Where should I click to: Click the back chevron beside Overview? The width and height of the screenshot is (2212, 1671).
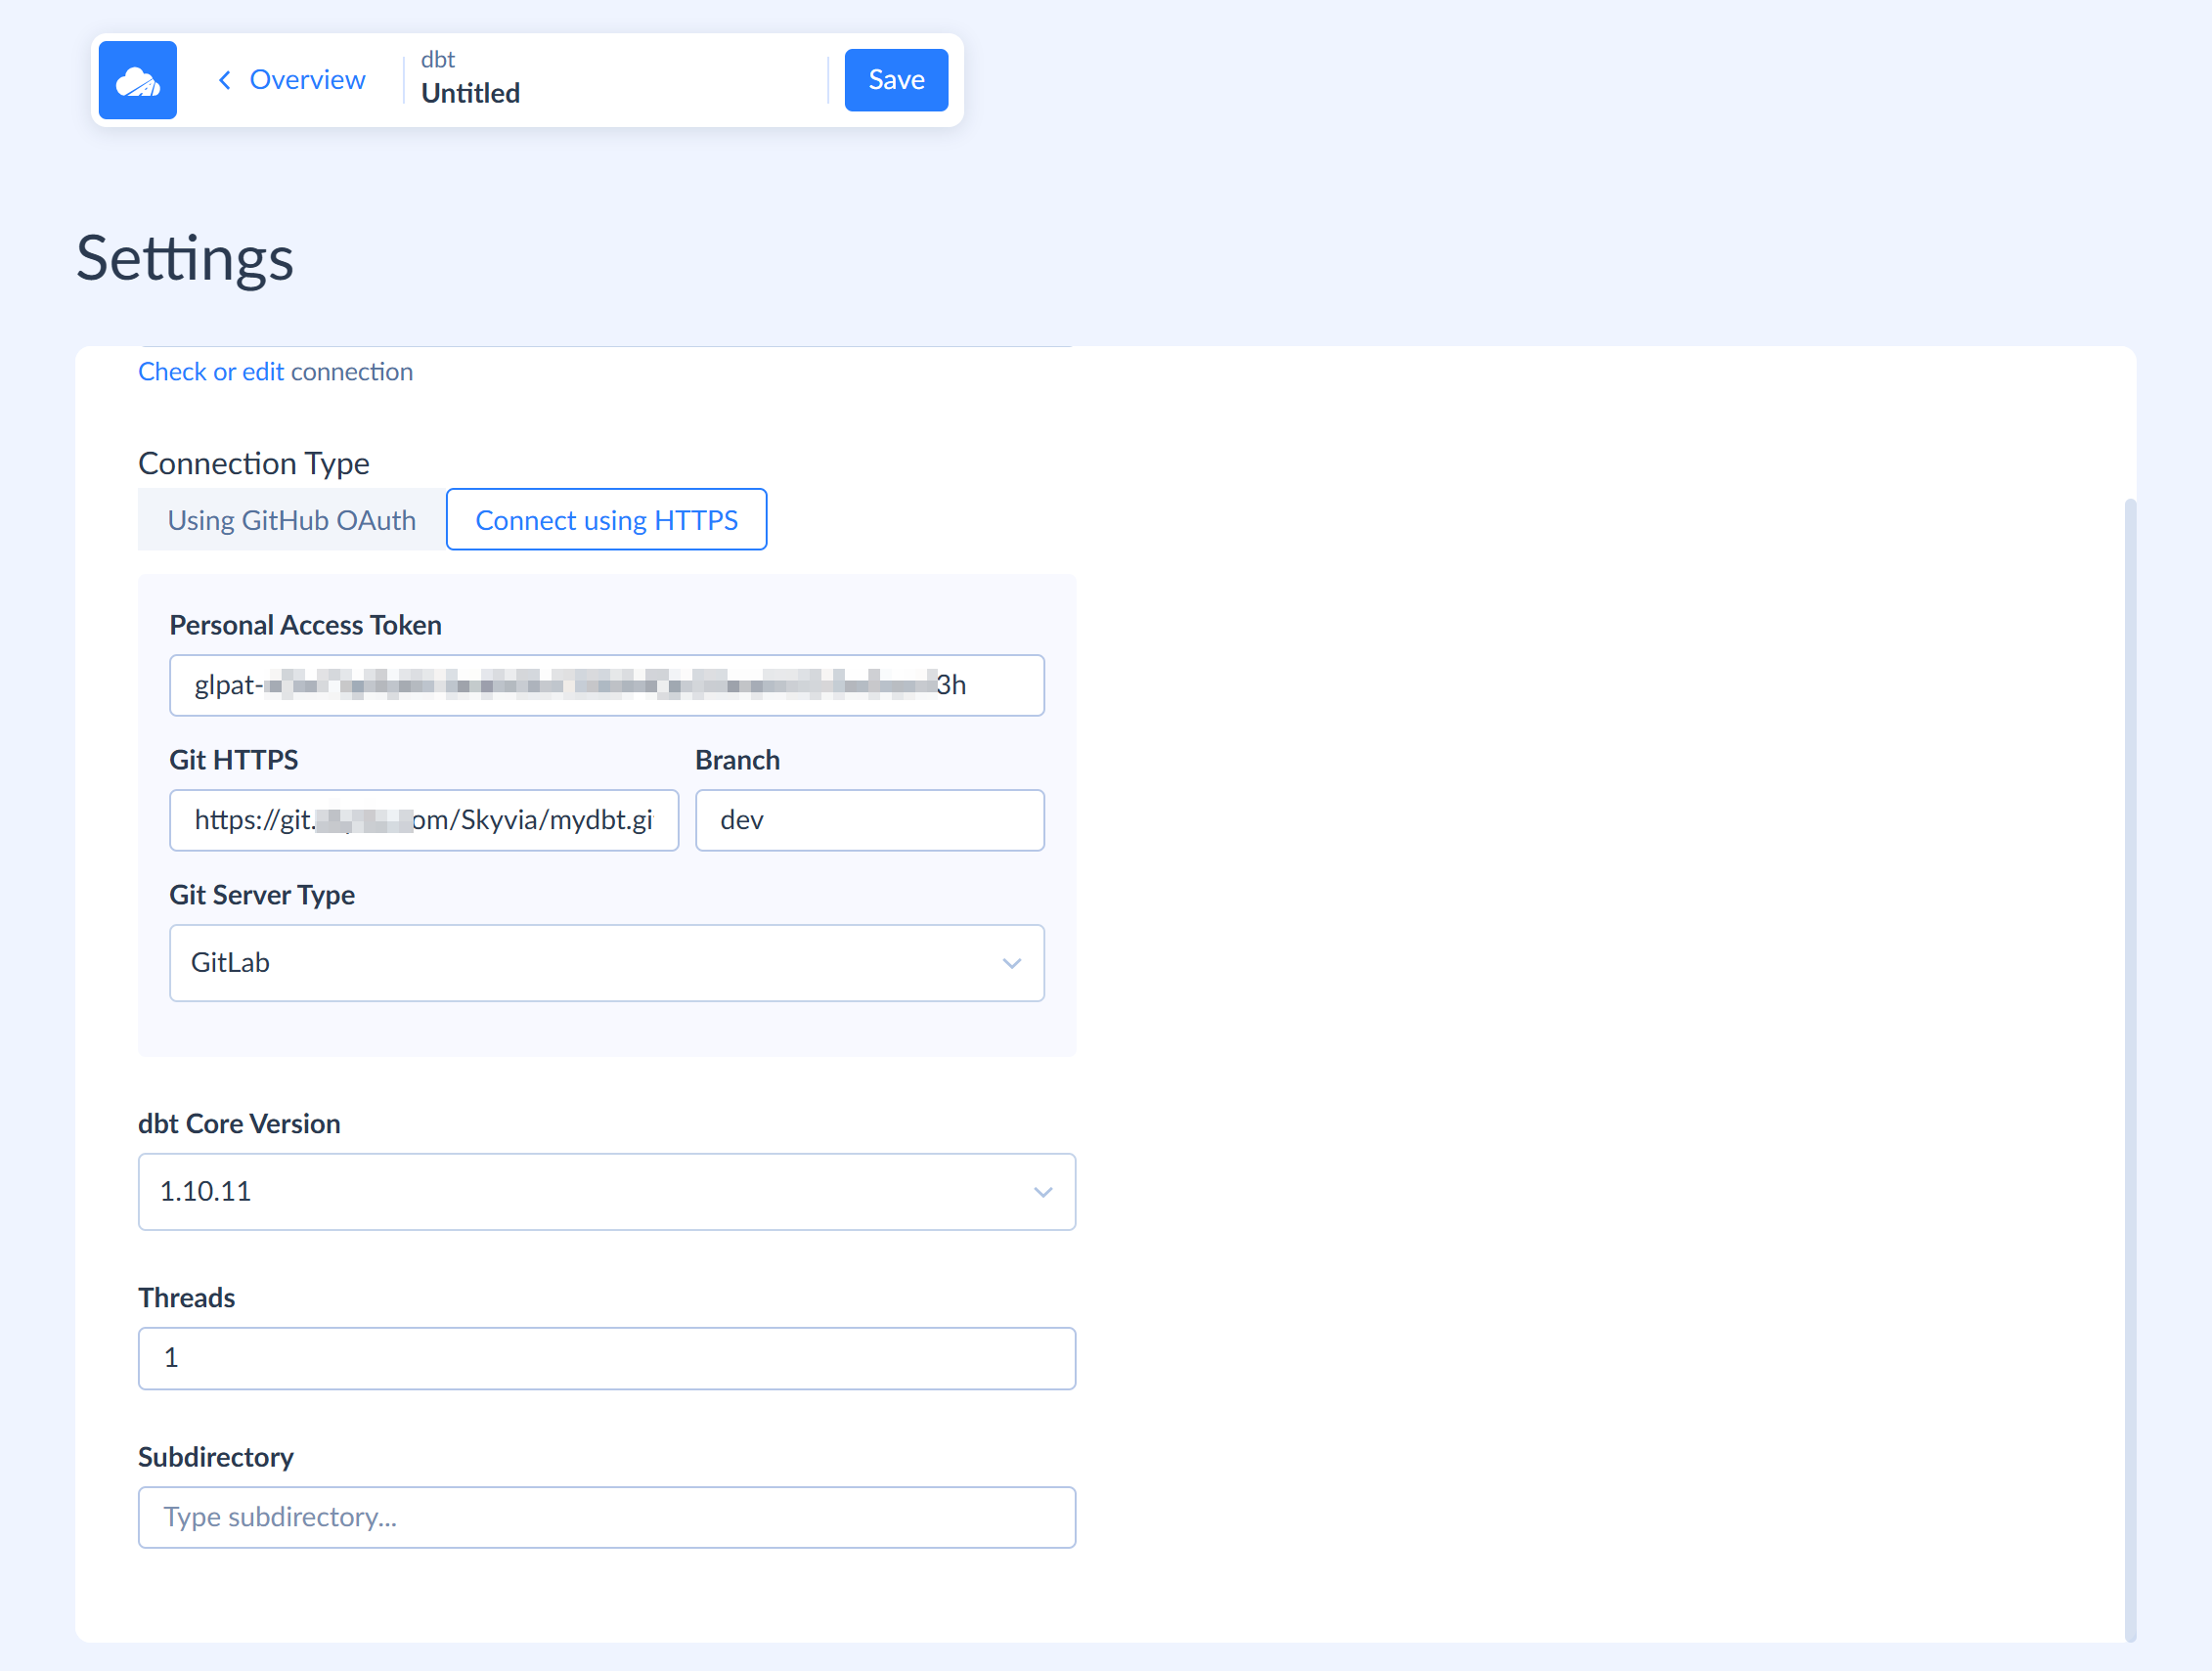pos(224,80)
